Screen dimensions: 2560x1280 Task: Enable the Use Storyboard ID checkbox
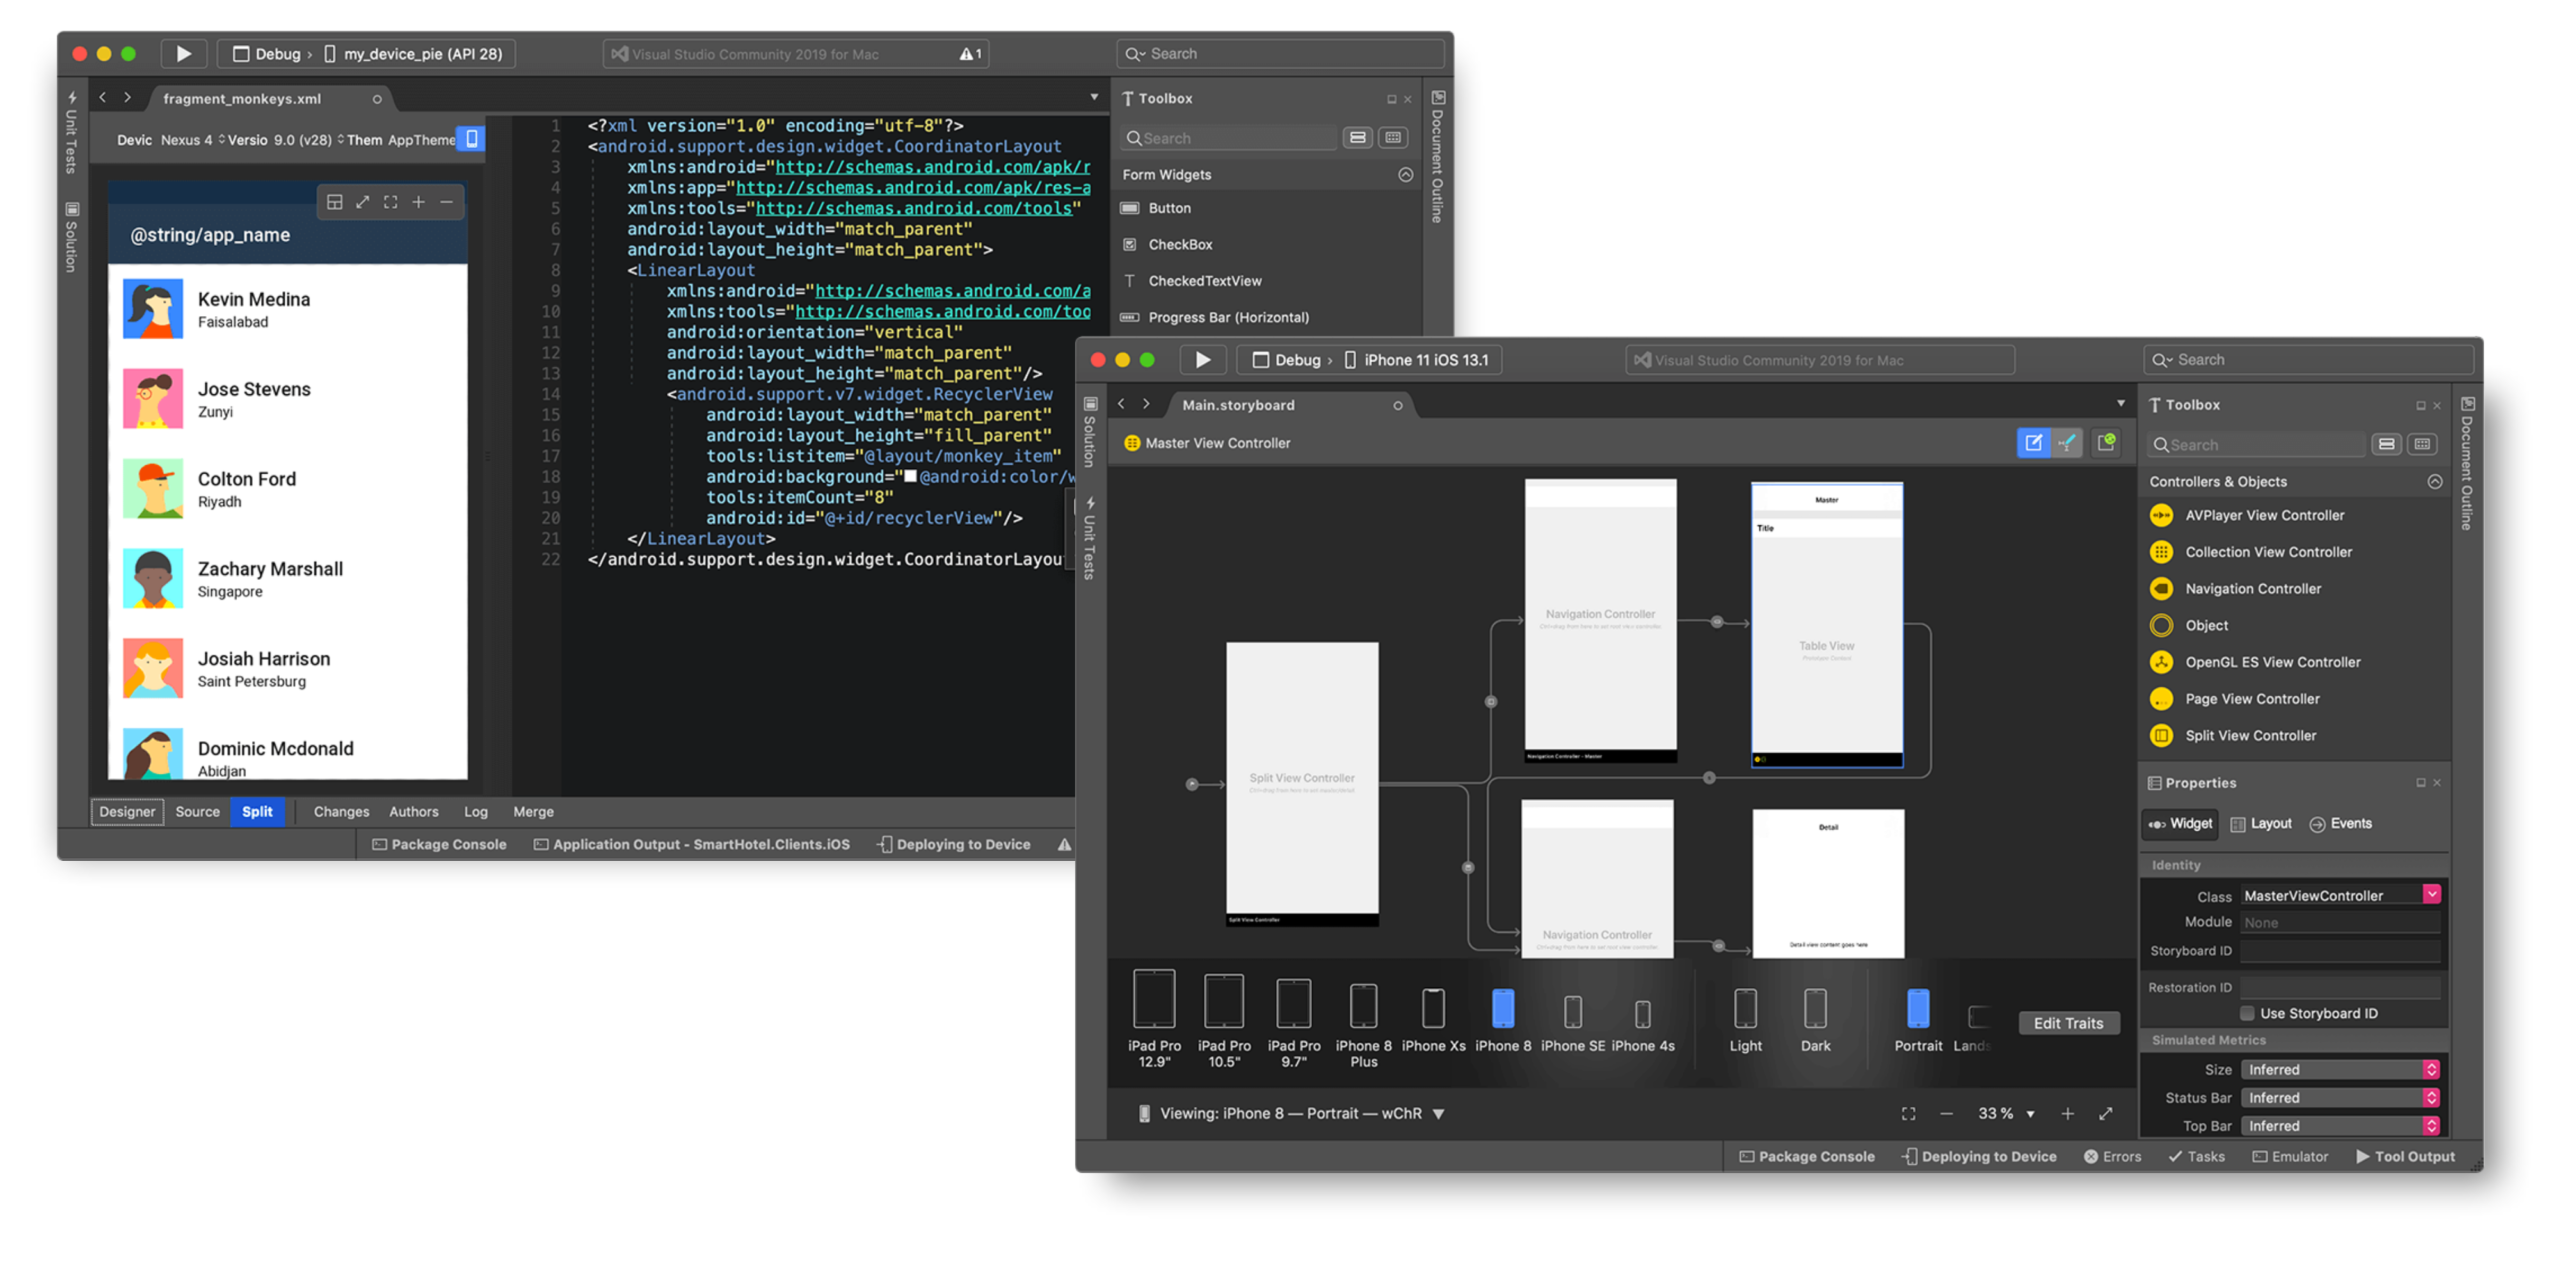[x=2246, y=1013]
